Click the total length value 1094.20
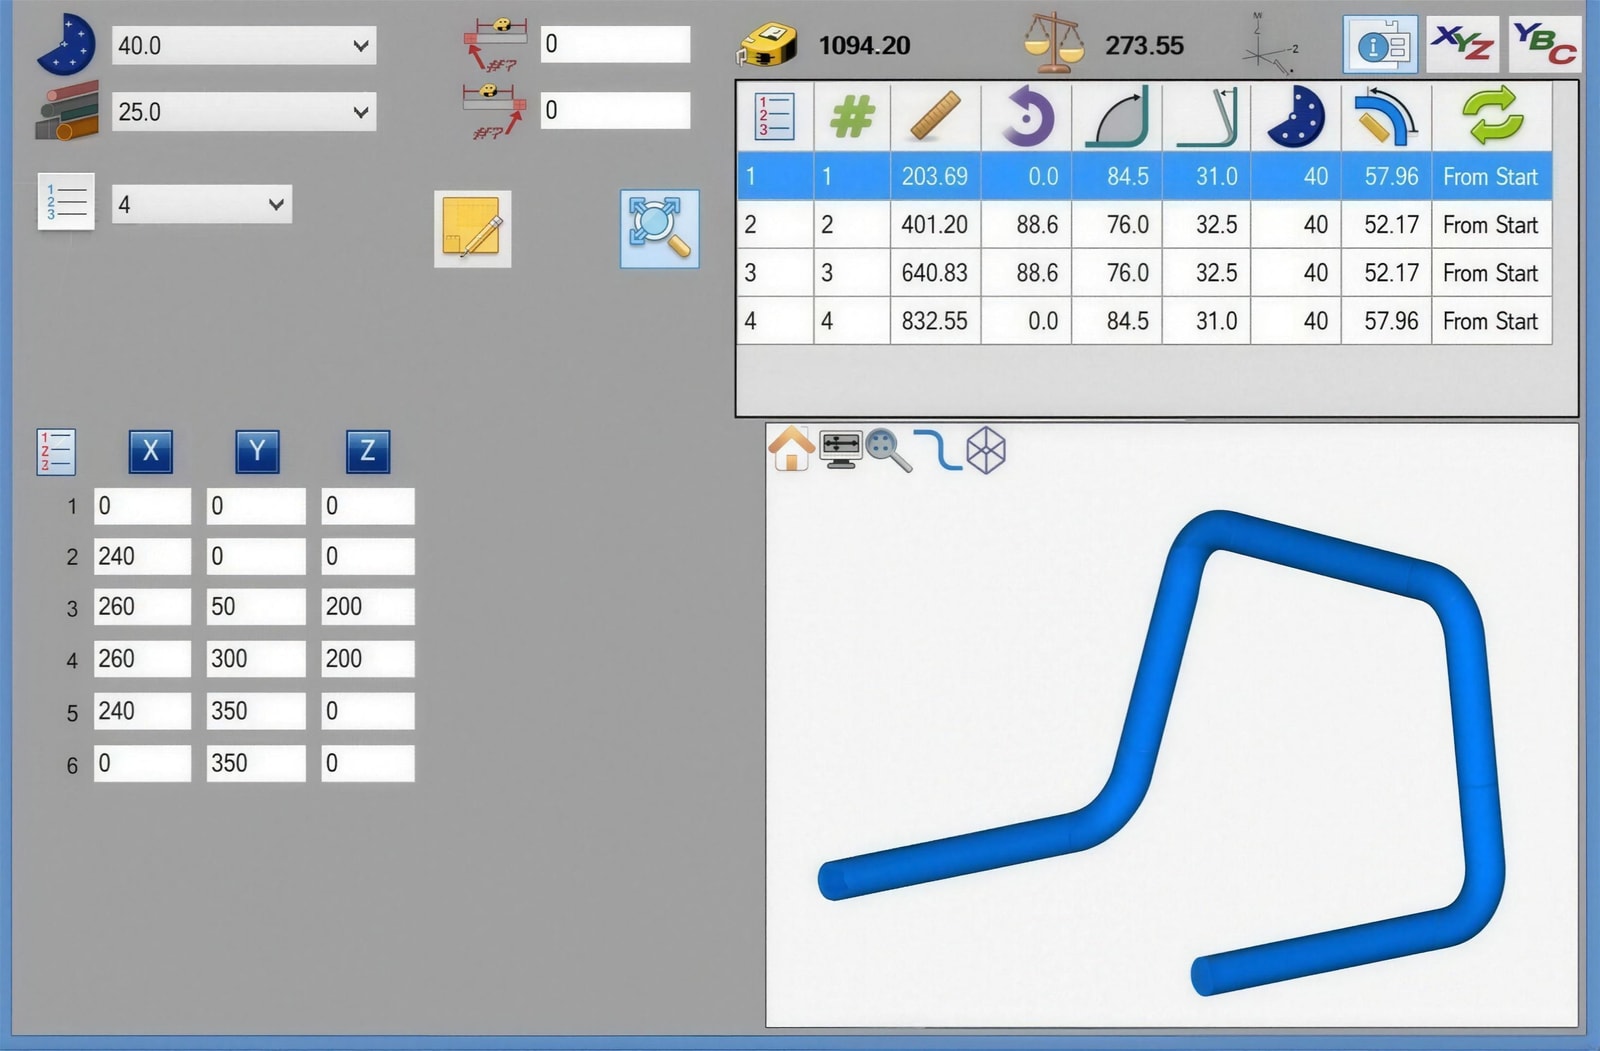The image size is (1600, 1051). [x=864, y=46]
